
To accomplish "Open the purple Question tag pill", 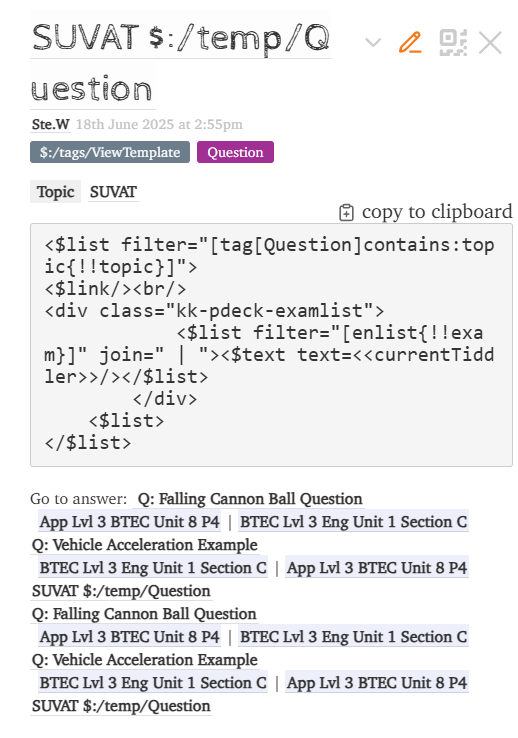I will 235,152.
